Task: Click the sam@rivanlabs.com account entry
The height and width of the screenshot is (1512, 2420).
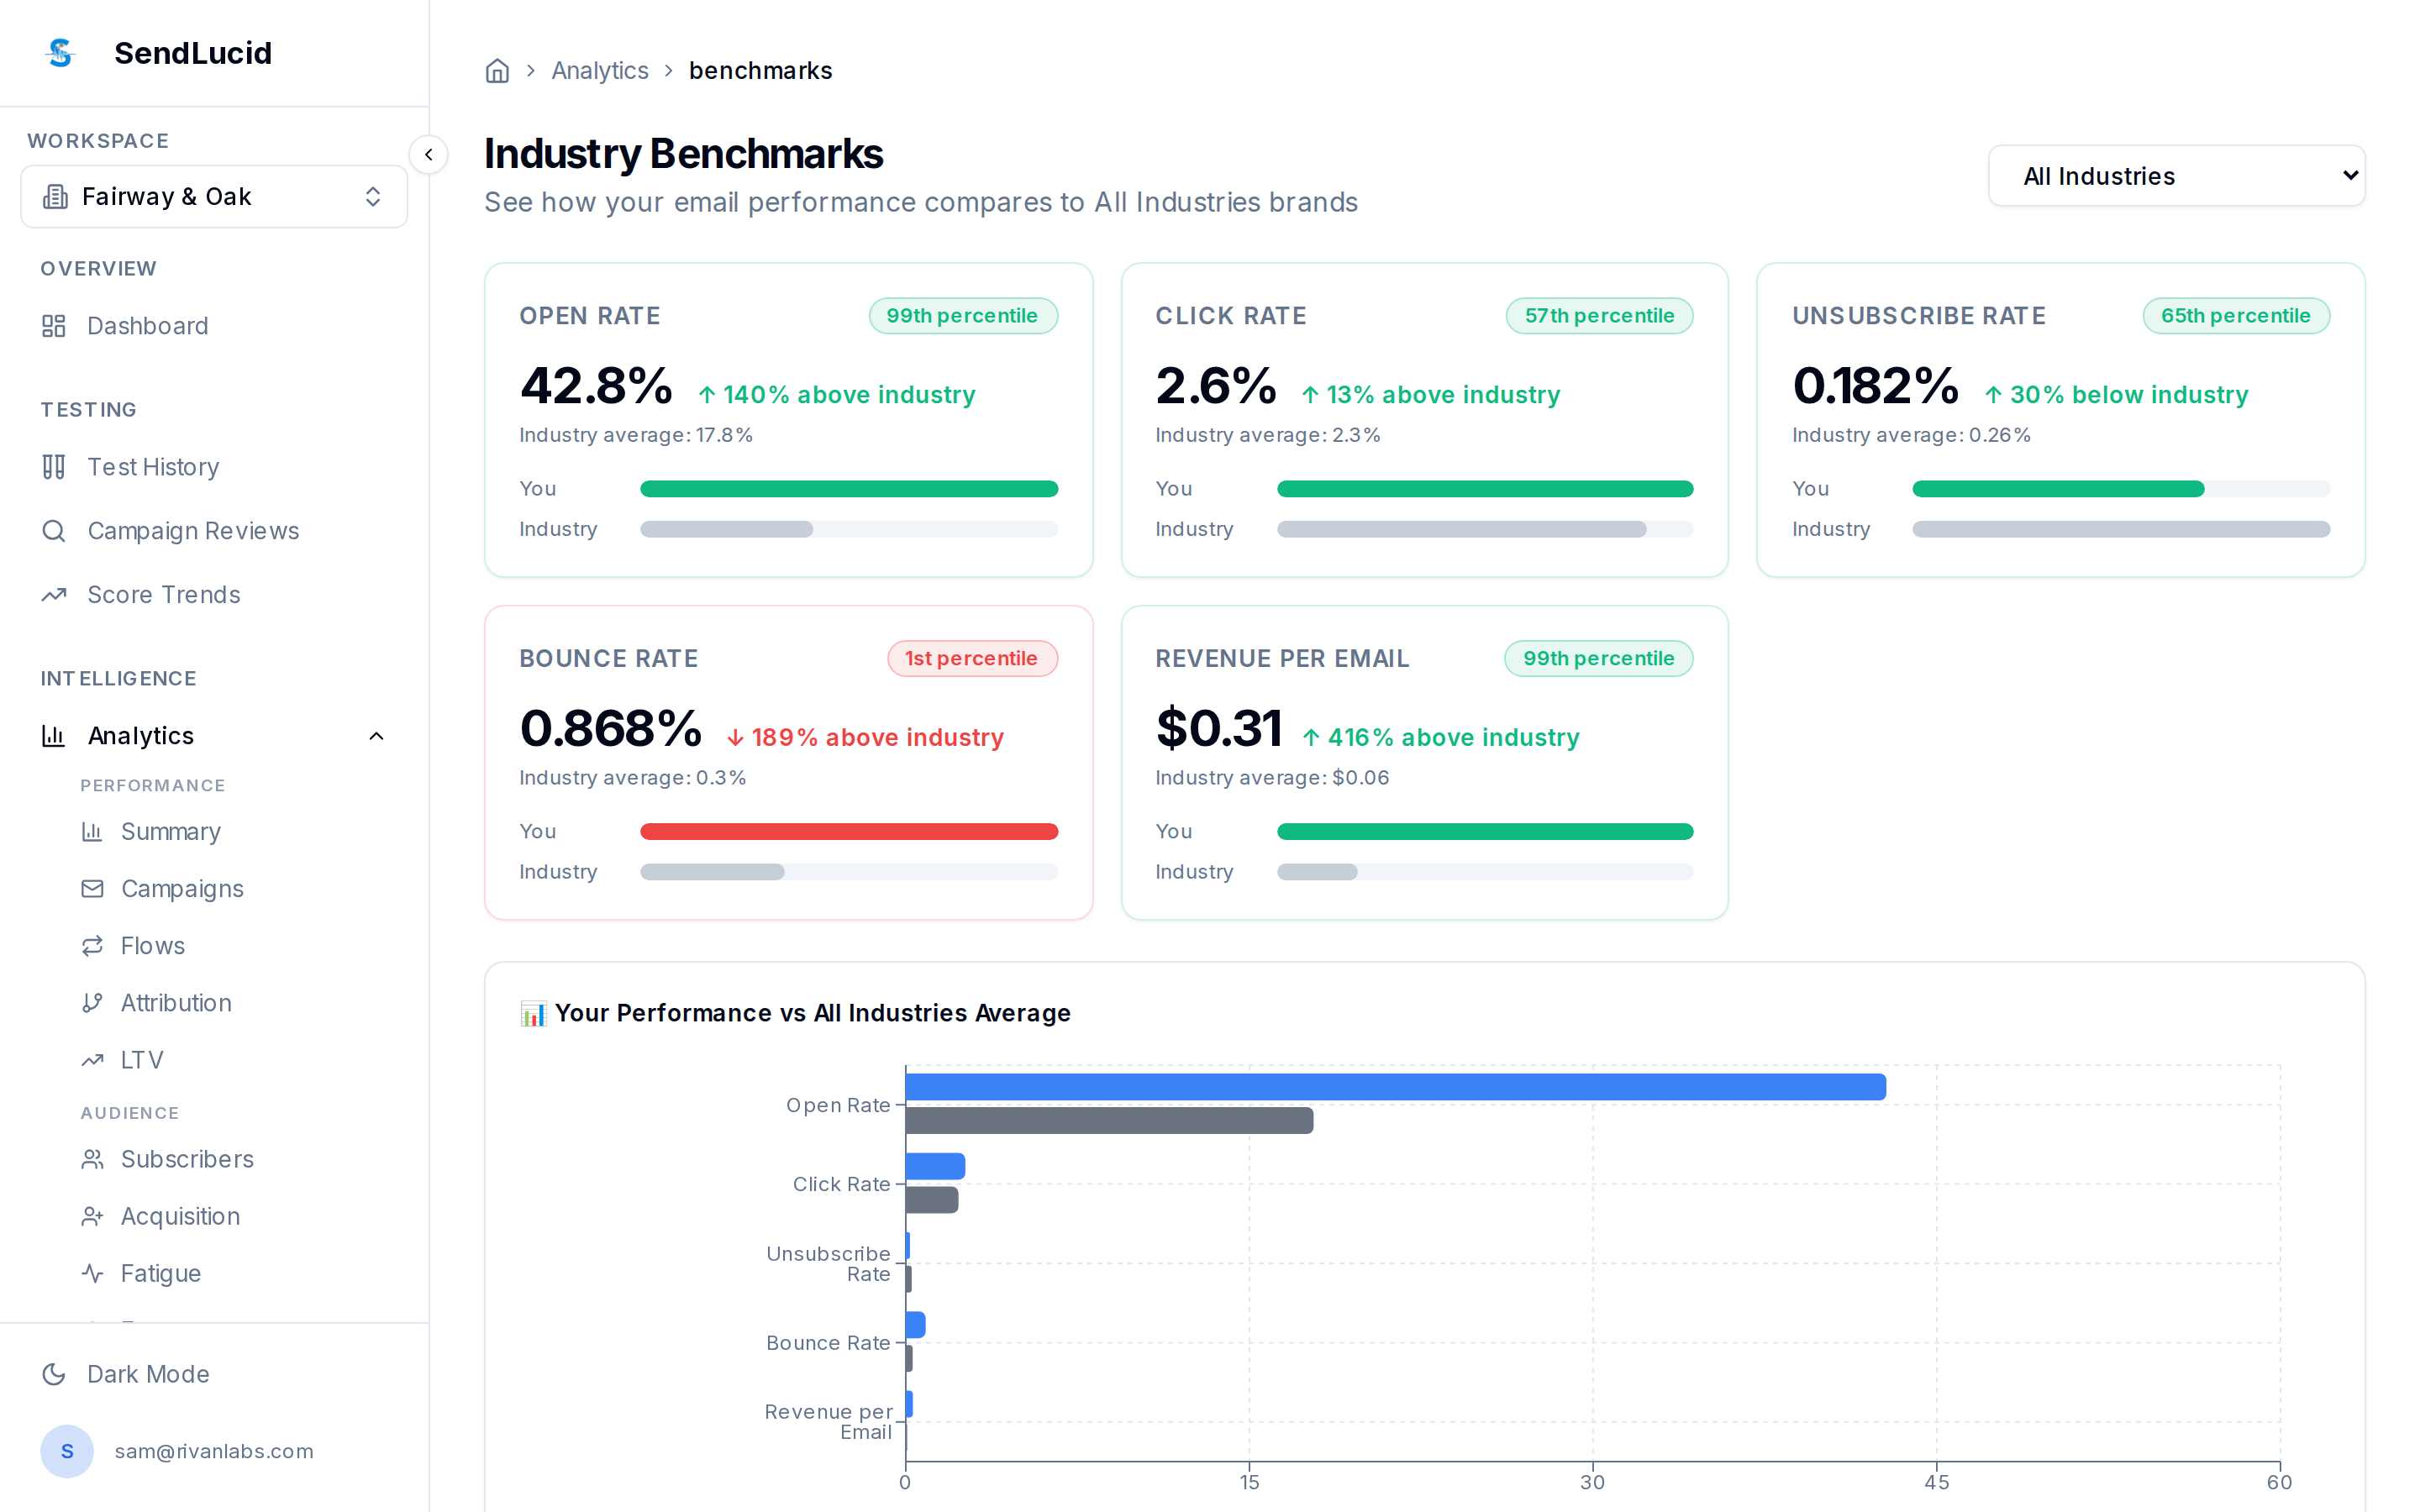Action: 214,1451
